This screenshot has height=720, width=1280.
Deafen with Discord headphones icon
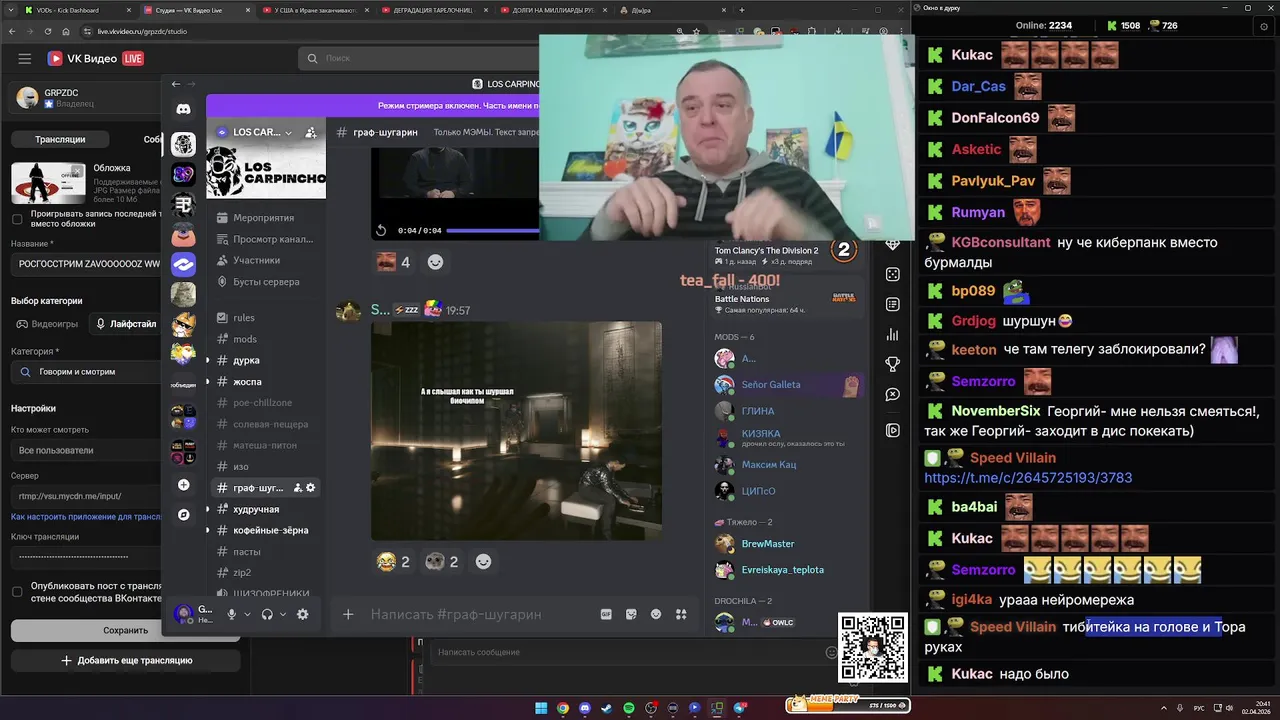(x=267, y=614)
